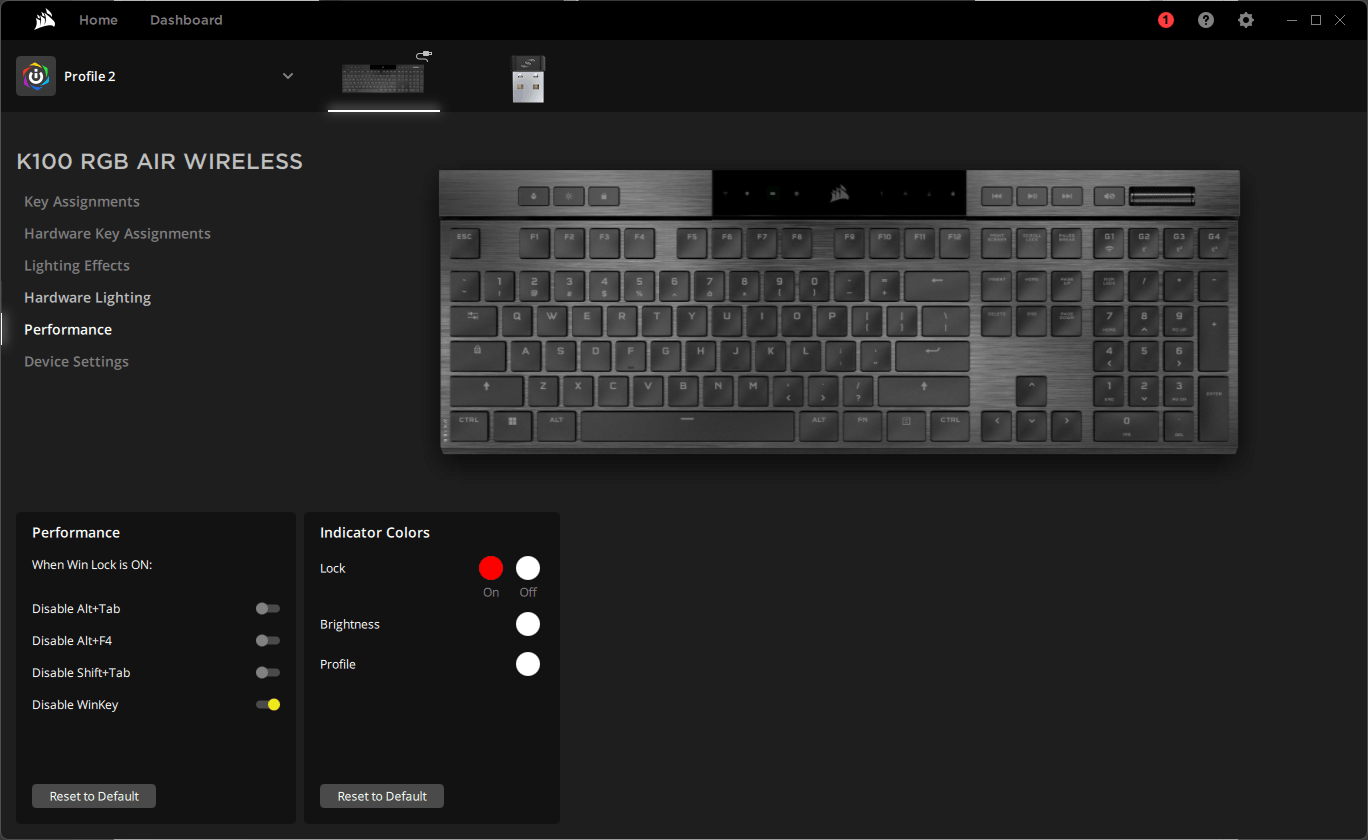This screenshot has height=840, width=1368.
Task: Open the notifications alert badge
Action: pyautogui.click(x=1166, y=20)
